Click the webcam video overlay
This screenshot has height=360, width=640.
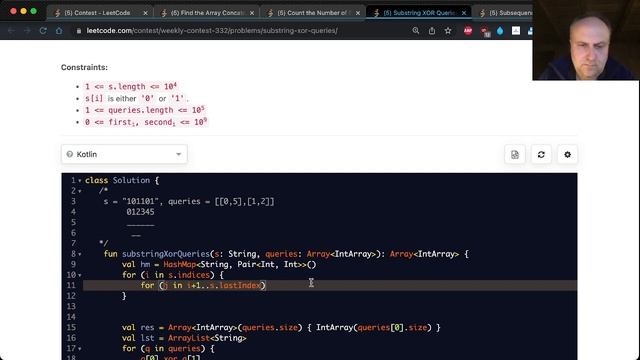[x=586, y=40]
